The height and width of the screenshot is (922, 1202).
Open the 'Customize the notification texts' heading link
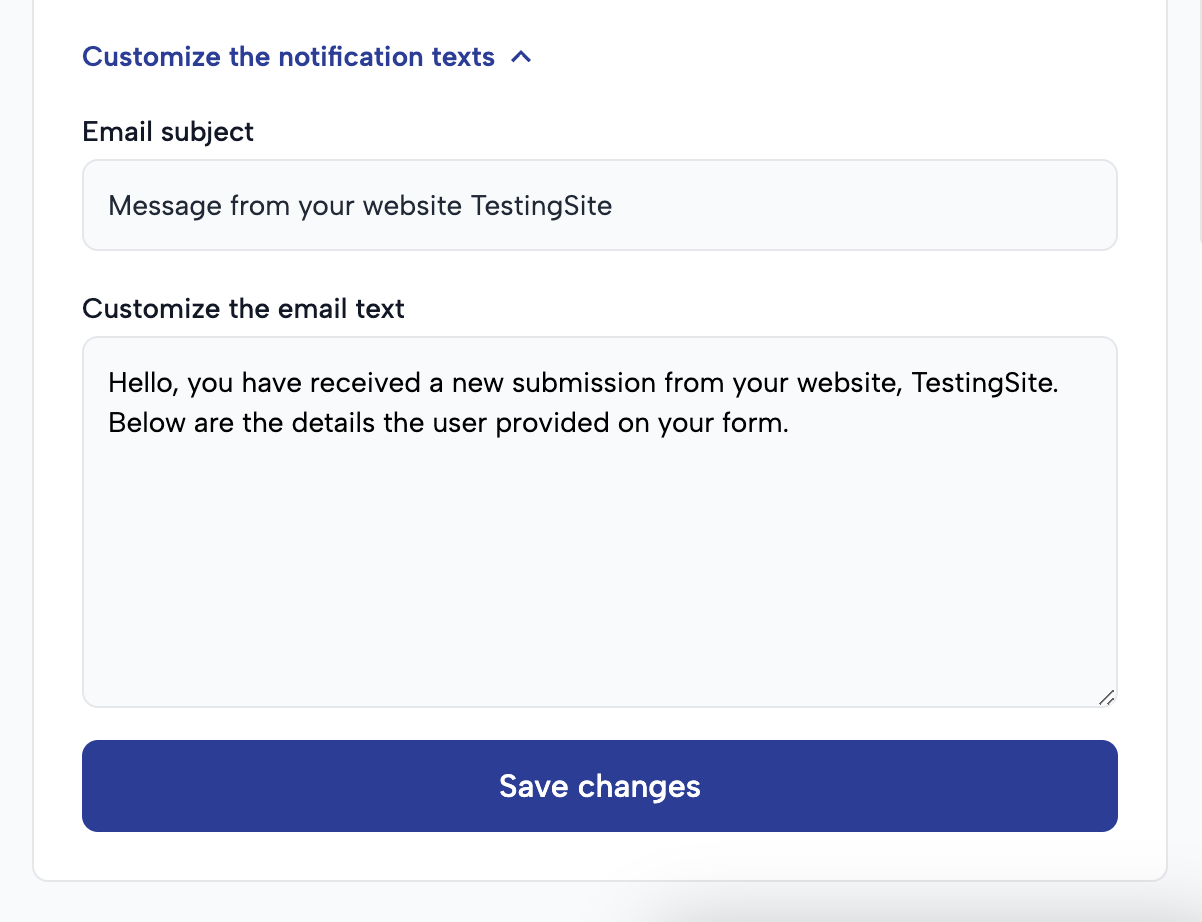tap(288, 57)
